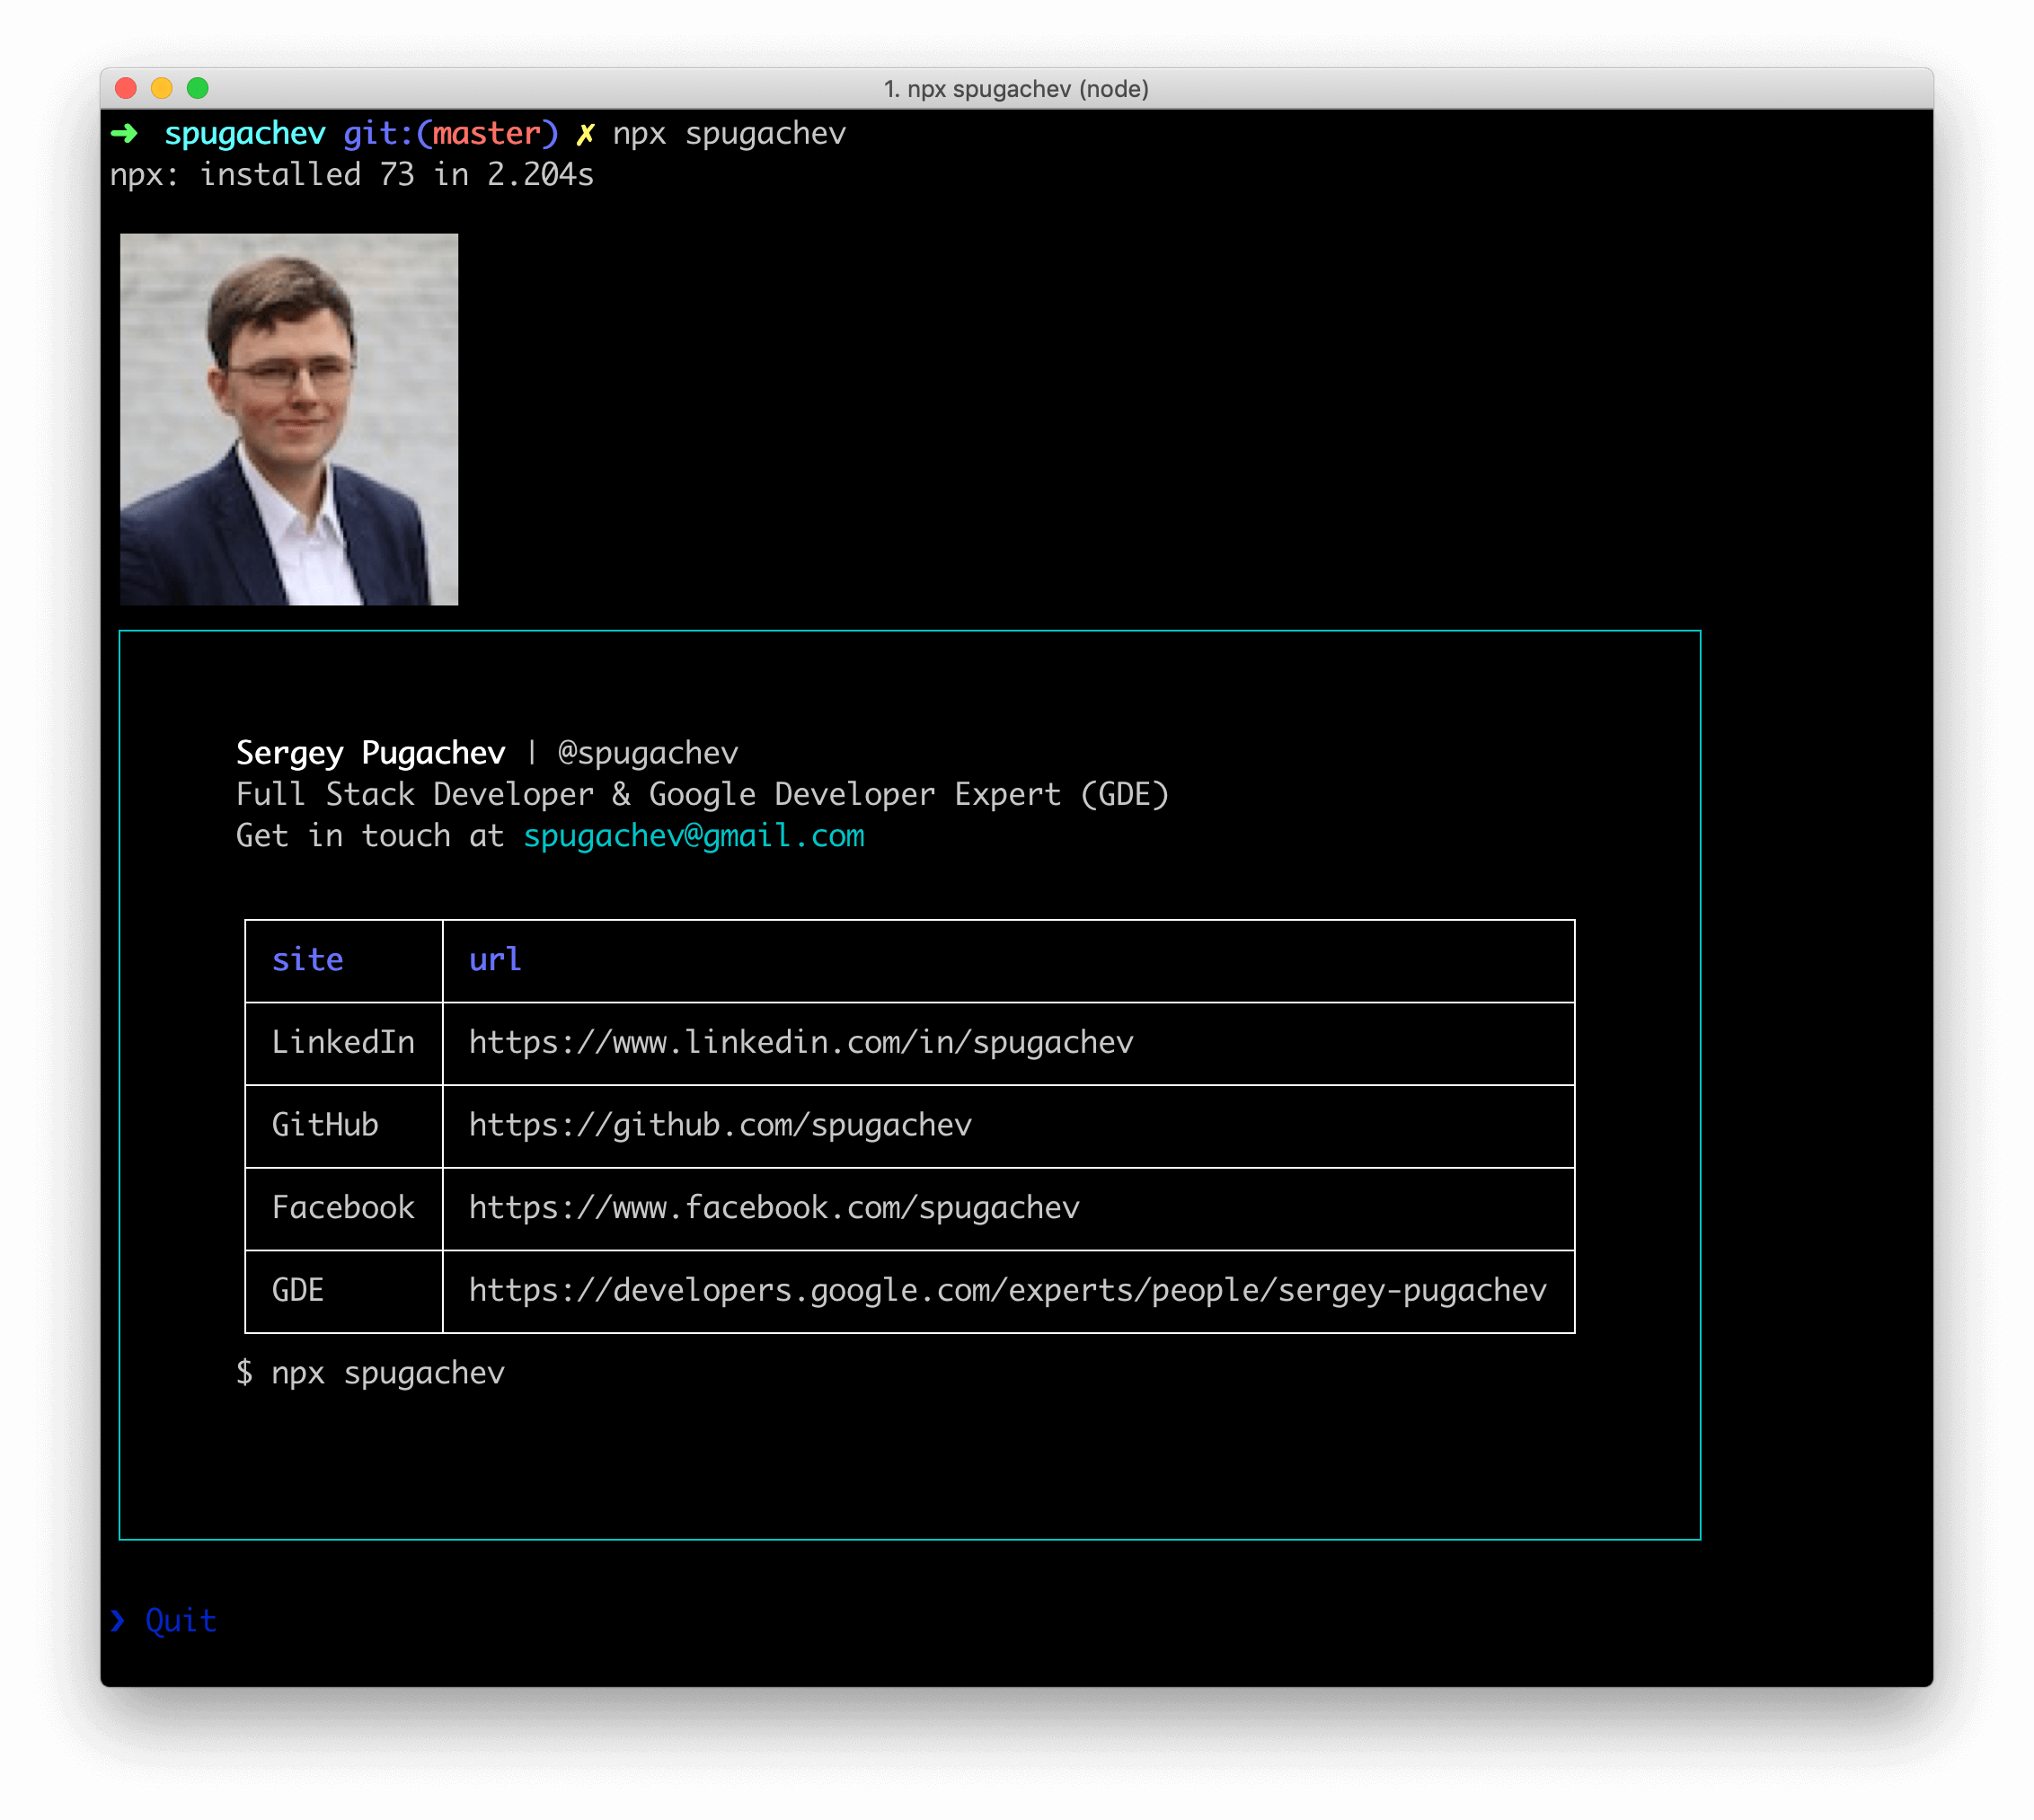The height and width of the screenshot is (1820, 2034).
Task: Open the Facebook profile URL
Action: 774,1208
